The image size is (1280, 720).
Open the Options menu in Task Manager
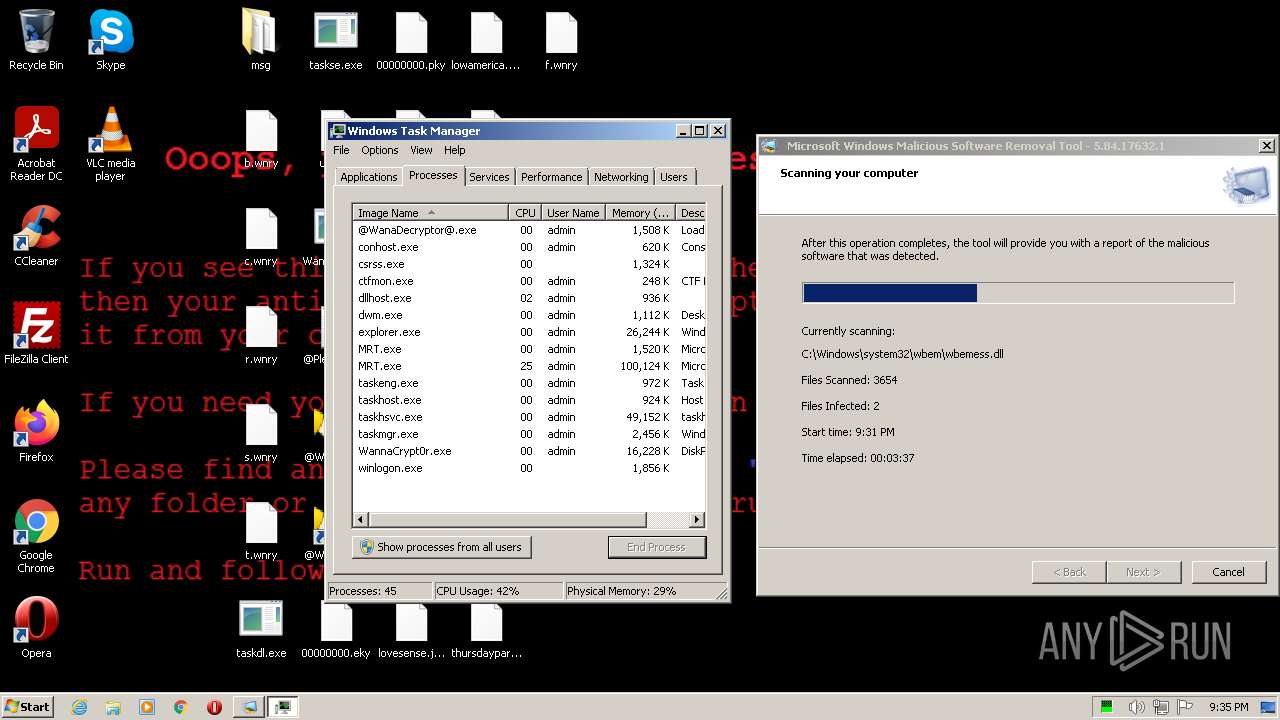379,150
